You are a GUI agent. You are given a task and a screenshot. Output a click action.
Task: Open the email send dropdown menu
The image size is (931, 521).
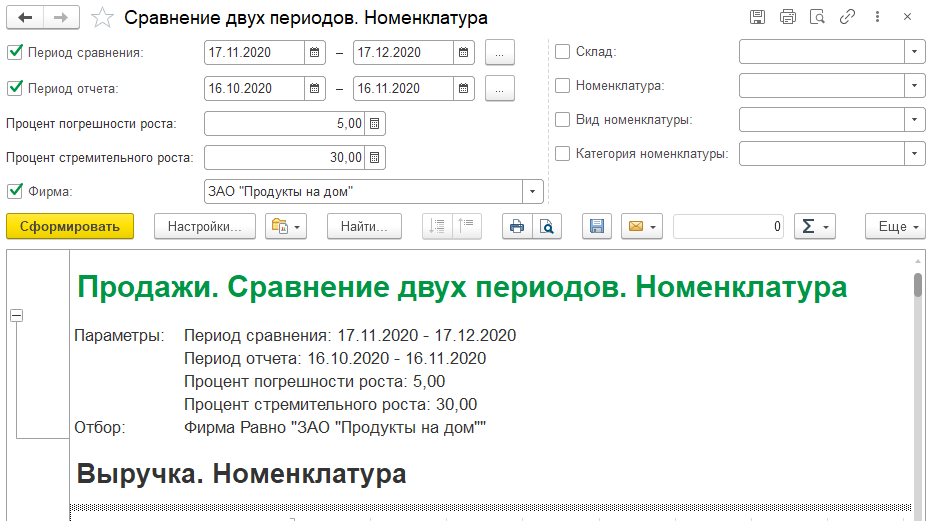coord(642,227)
